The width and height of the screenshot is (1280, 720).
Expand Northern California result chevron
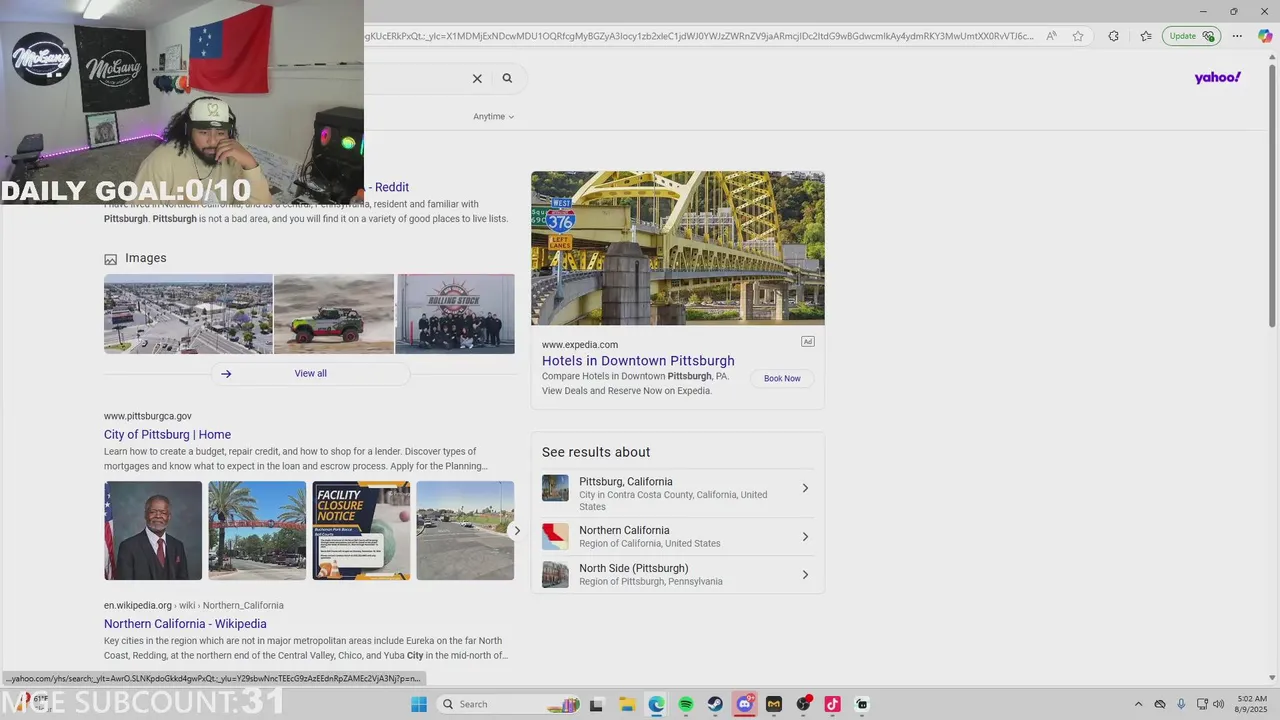click(805, 537)
